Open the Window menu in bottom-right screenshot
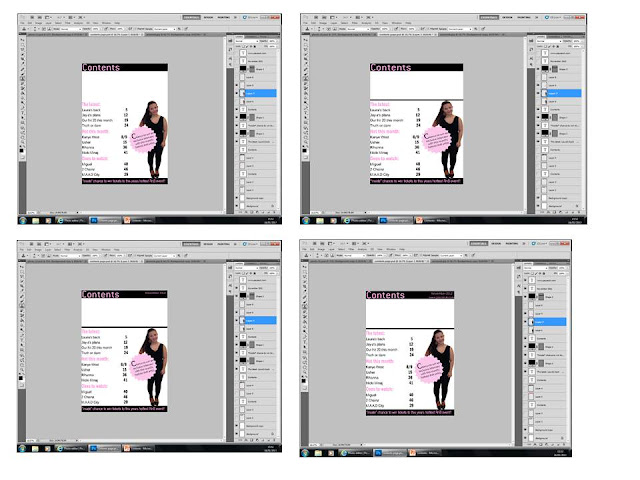The width and height of the screenshot is (640, 480). (x=391, y=249)
